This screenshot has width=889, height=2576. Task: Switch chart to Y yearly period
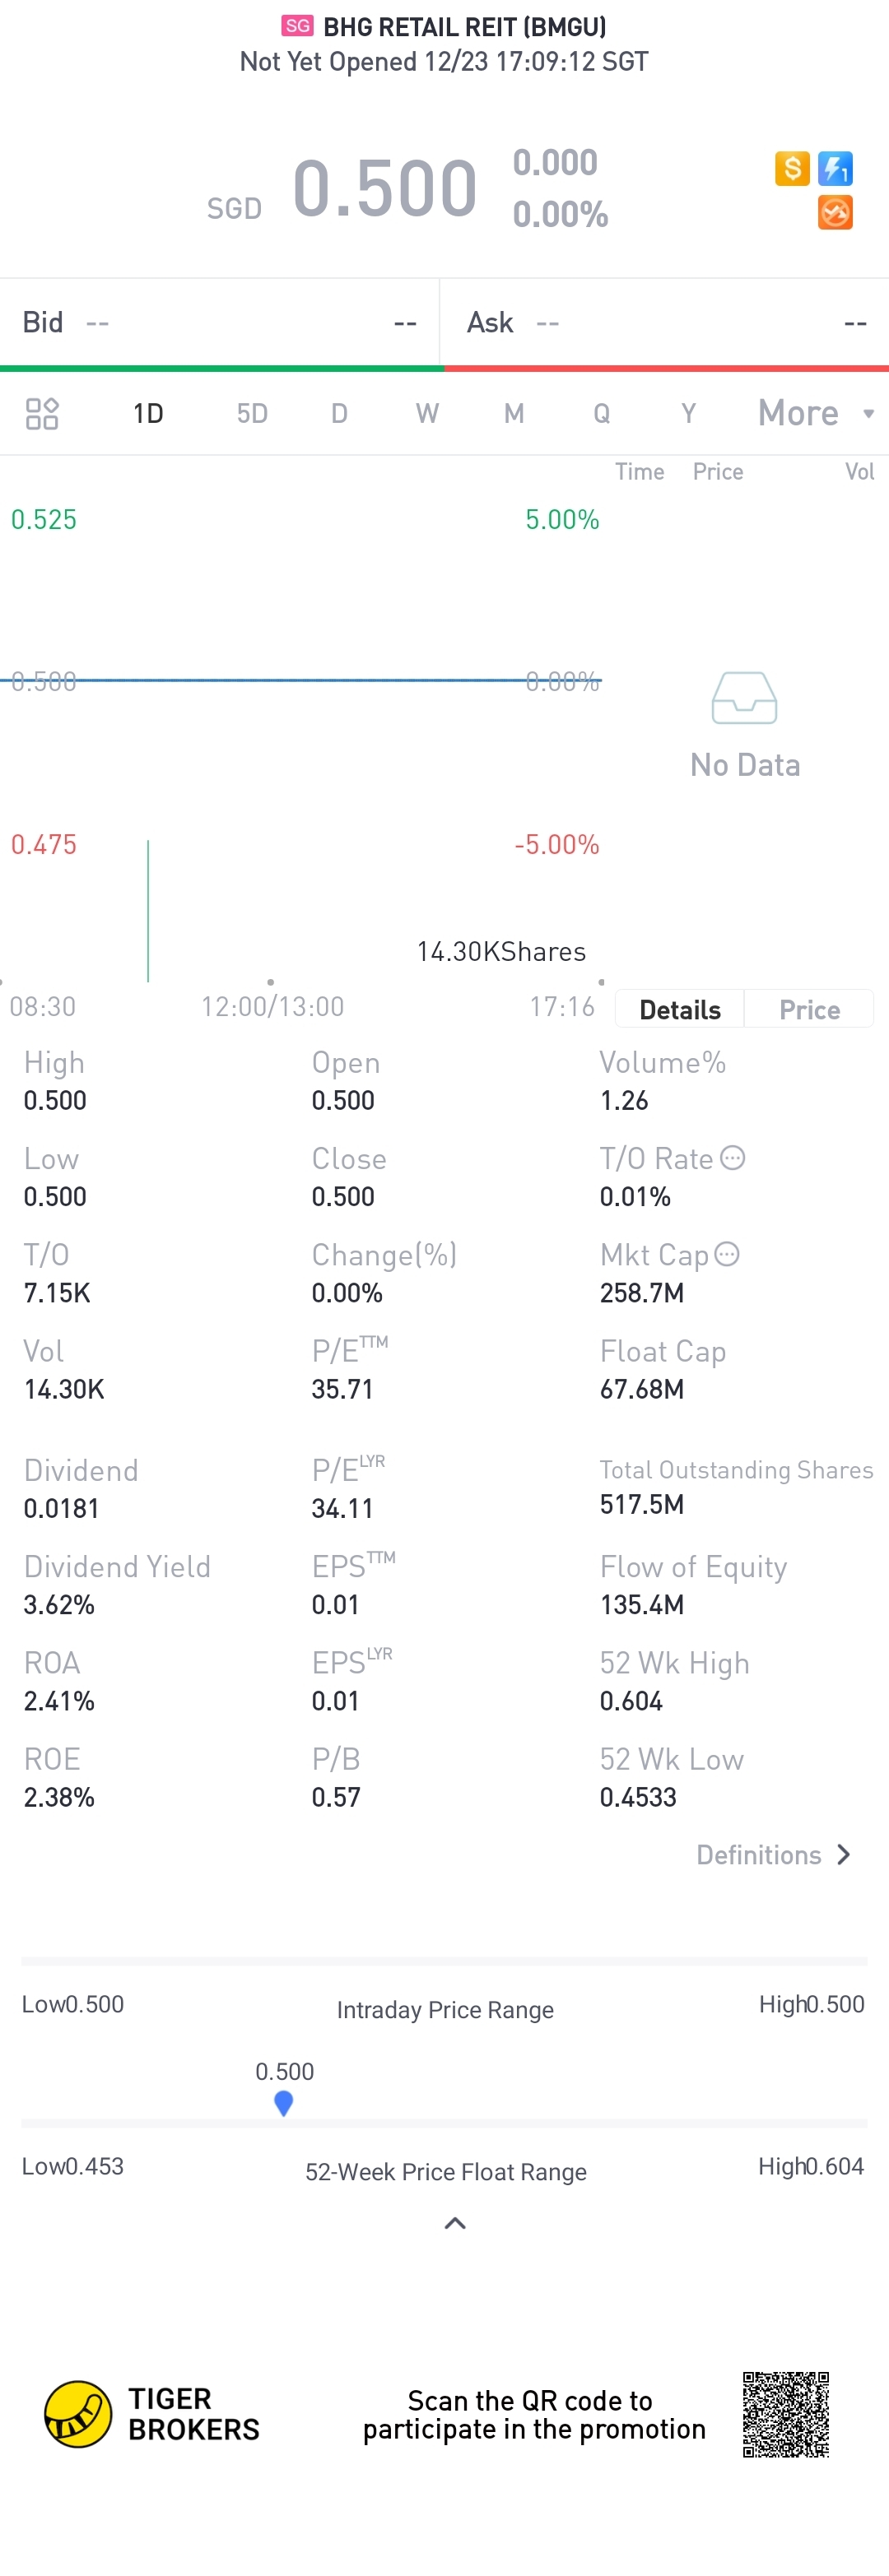[x=688, y=413]
